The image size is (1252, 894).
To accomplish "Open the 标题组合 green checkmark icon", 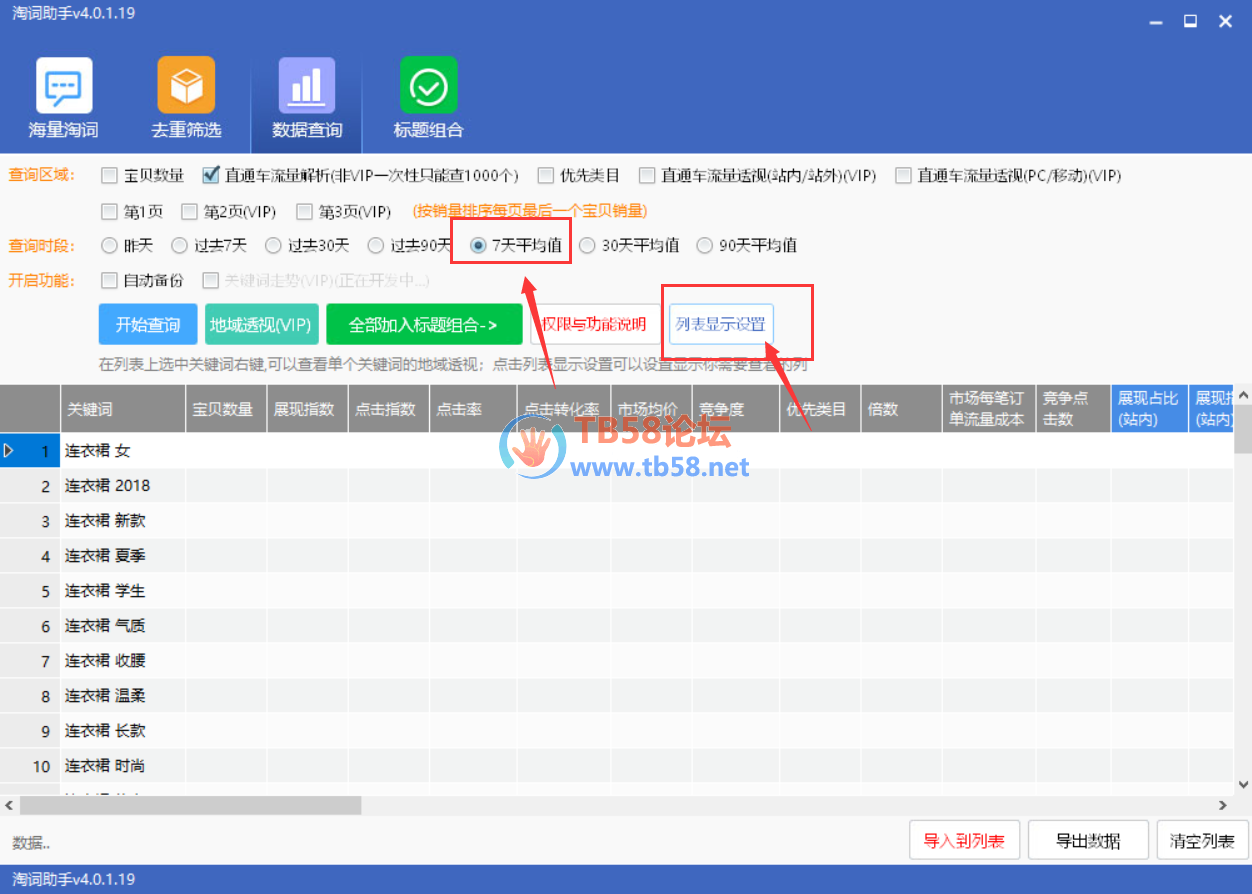I will click(428, 86).
